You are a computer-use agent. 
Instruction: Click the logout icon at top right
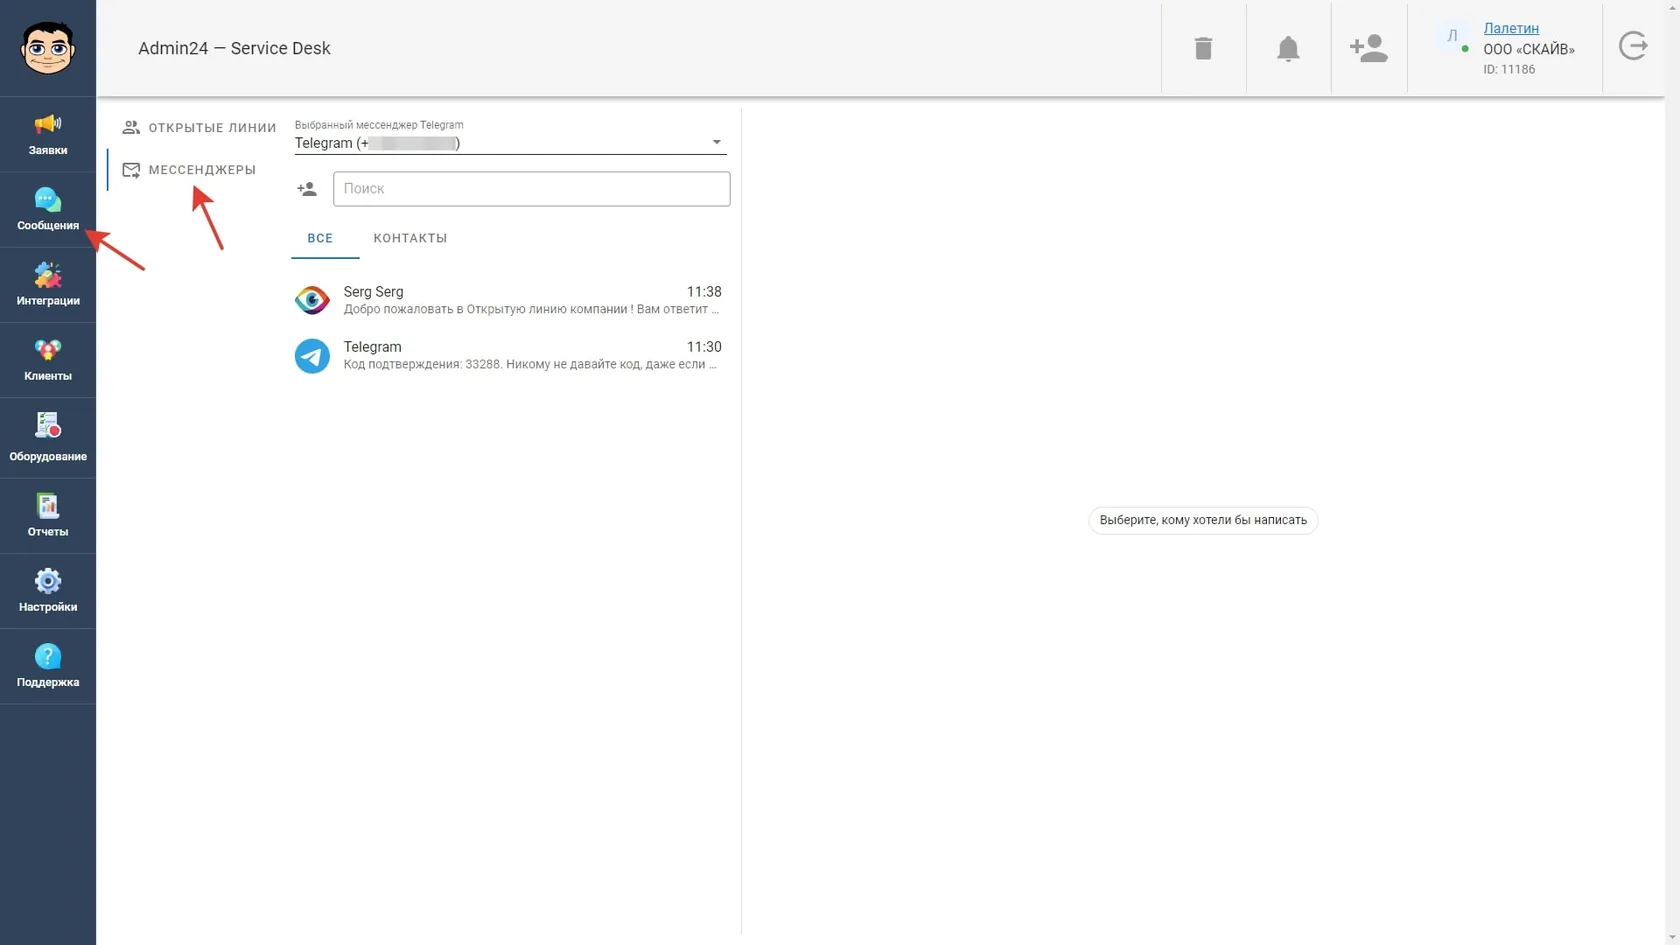point(1633,46)
